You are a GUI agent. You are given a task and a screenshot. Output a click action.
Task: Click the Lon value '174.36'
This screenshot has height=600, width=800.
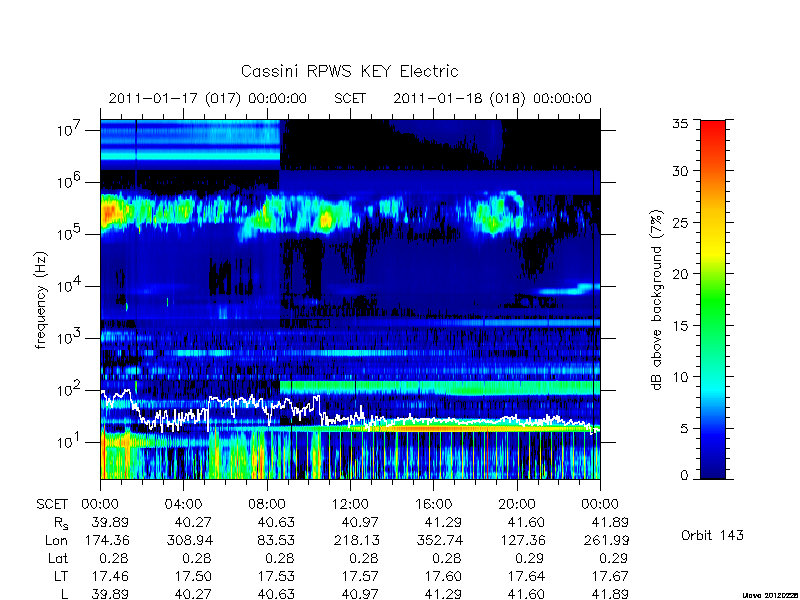[106, 540]
